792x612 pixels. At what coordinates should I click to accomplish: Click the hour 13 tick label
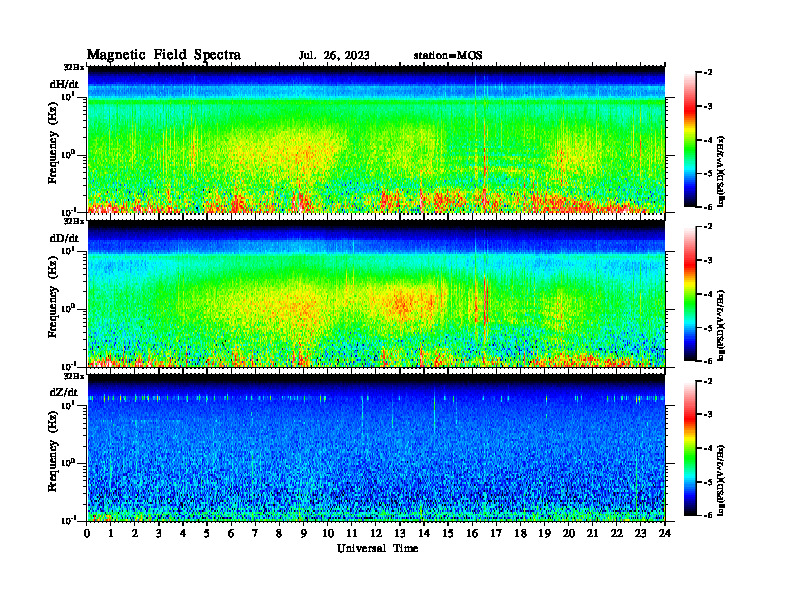[400, 533]
